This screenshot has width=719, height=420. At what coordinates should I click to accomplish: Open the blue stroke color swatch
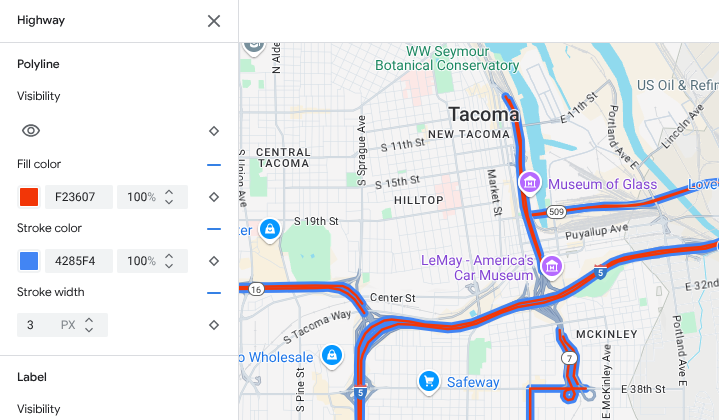click(x=29, y=261)
